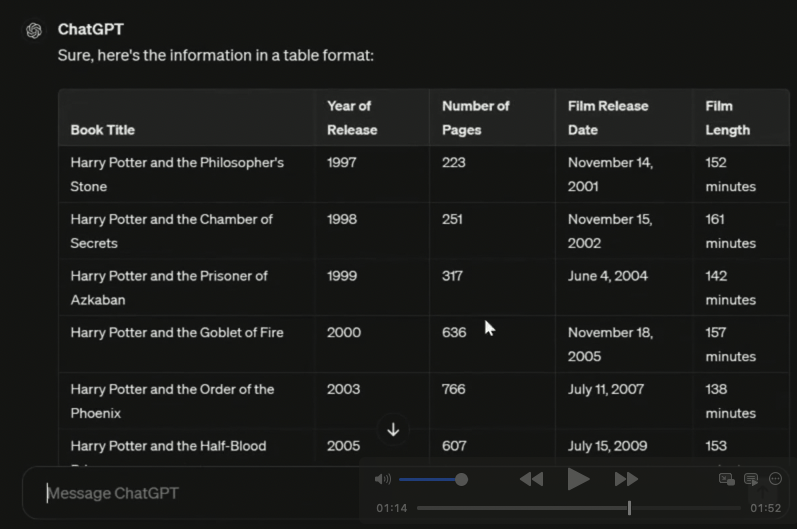Click 'Sure, here's the information in a table format:' text
Image resolution: width=797 pixels, height=529 pixels.
tap(216, 55)
